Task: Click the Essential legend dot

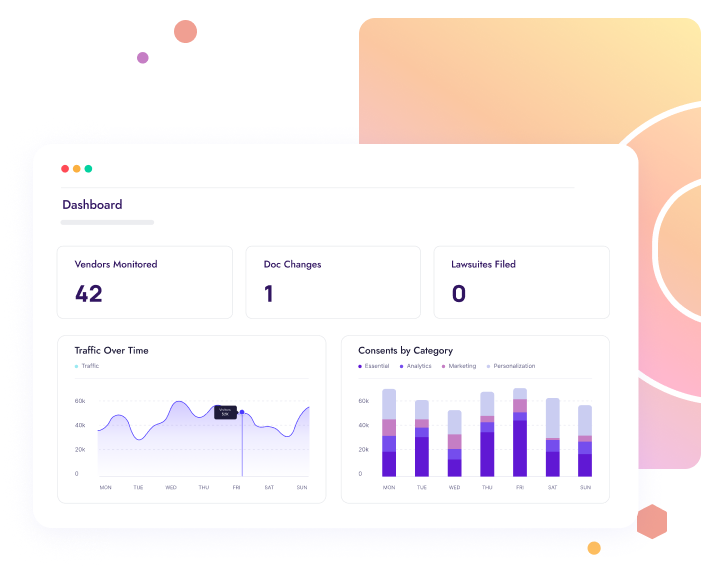Action: click(360, 367)
